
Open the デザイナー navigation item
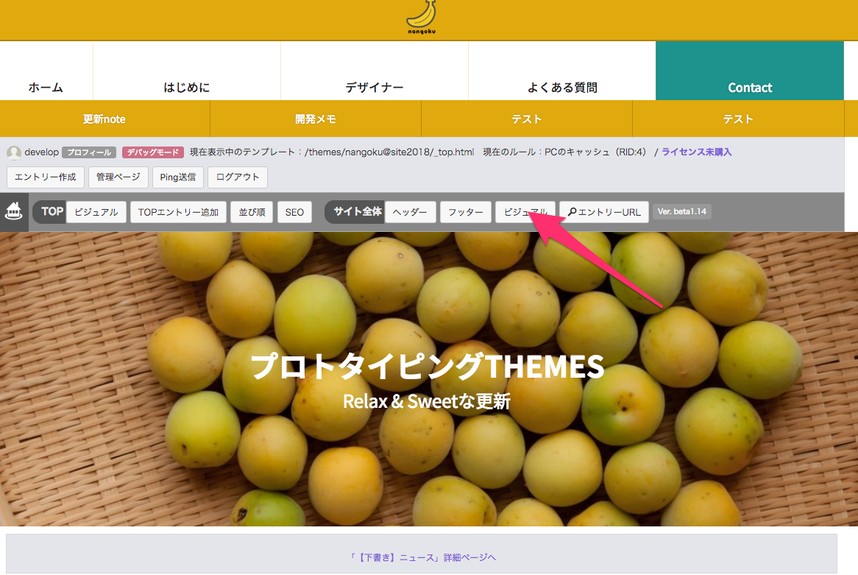click(x=374, y=87)
